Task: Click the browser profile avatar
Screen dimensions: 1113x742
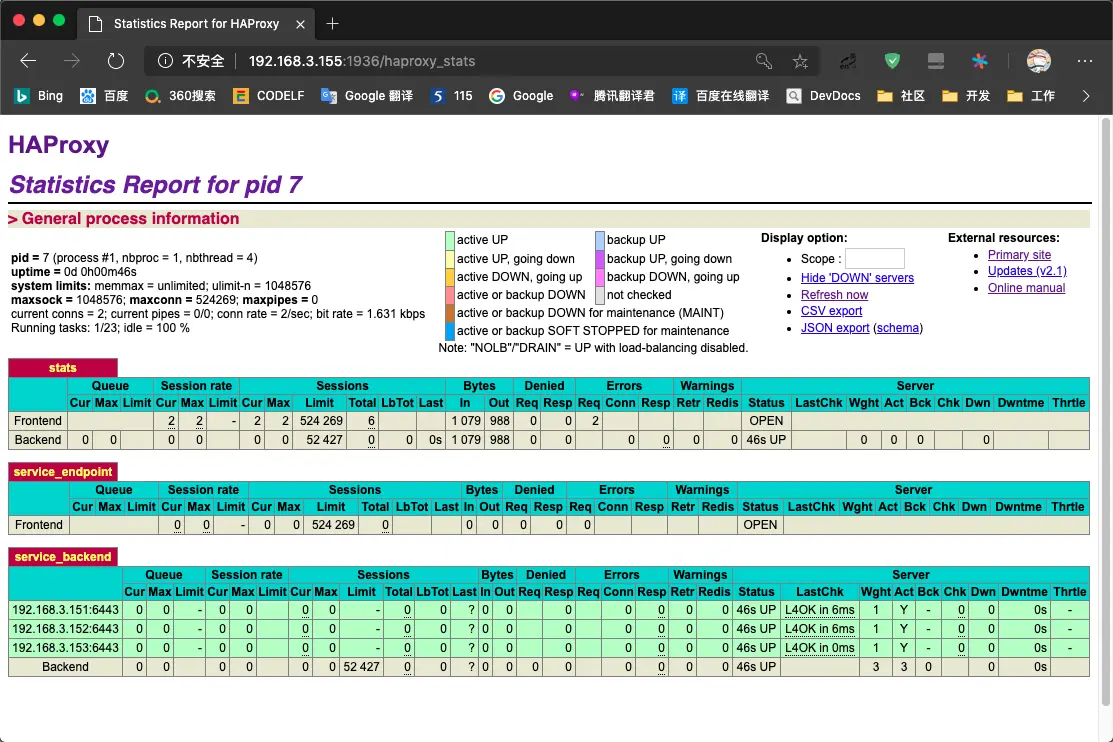Action: click(1039, 60)
